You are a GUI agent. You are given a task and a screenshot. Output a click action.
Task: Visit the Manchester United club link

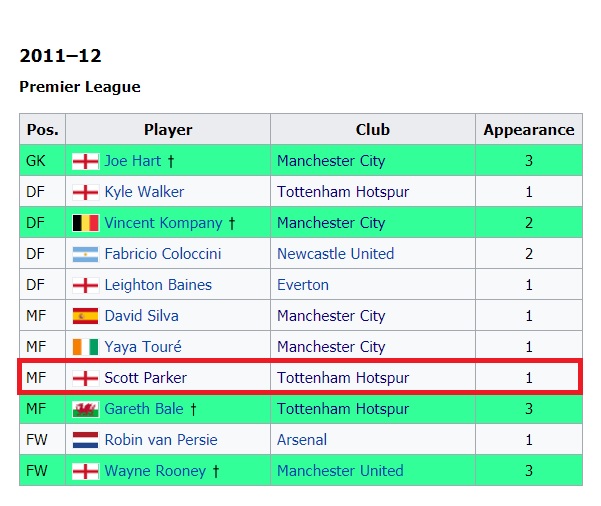tap(340, 471)
